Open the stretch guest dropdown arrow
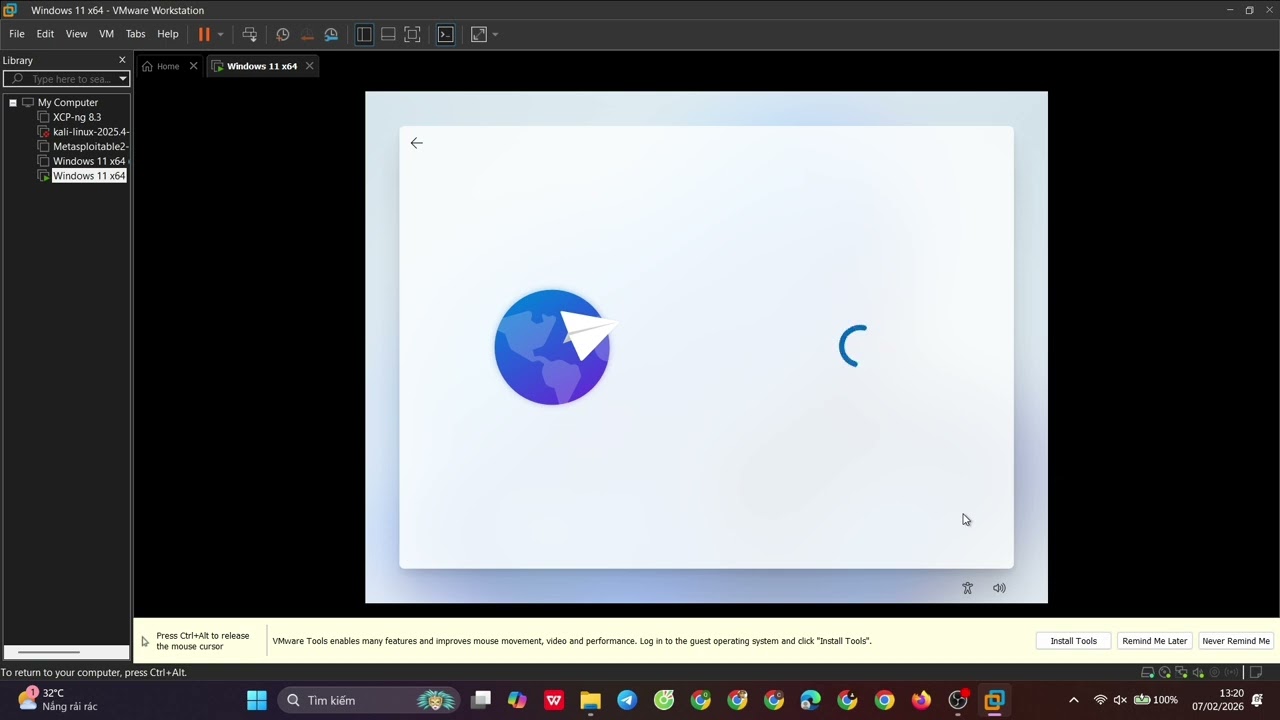 coord(495,34)
